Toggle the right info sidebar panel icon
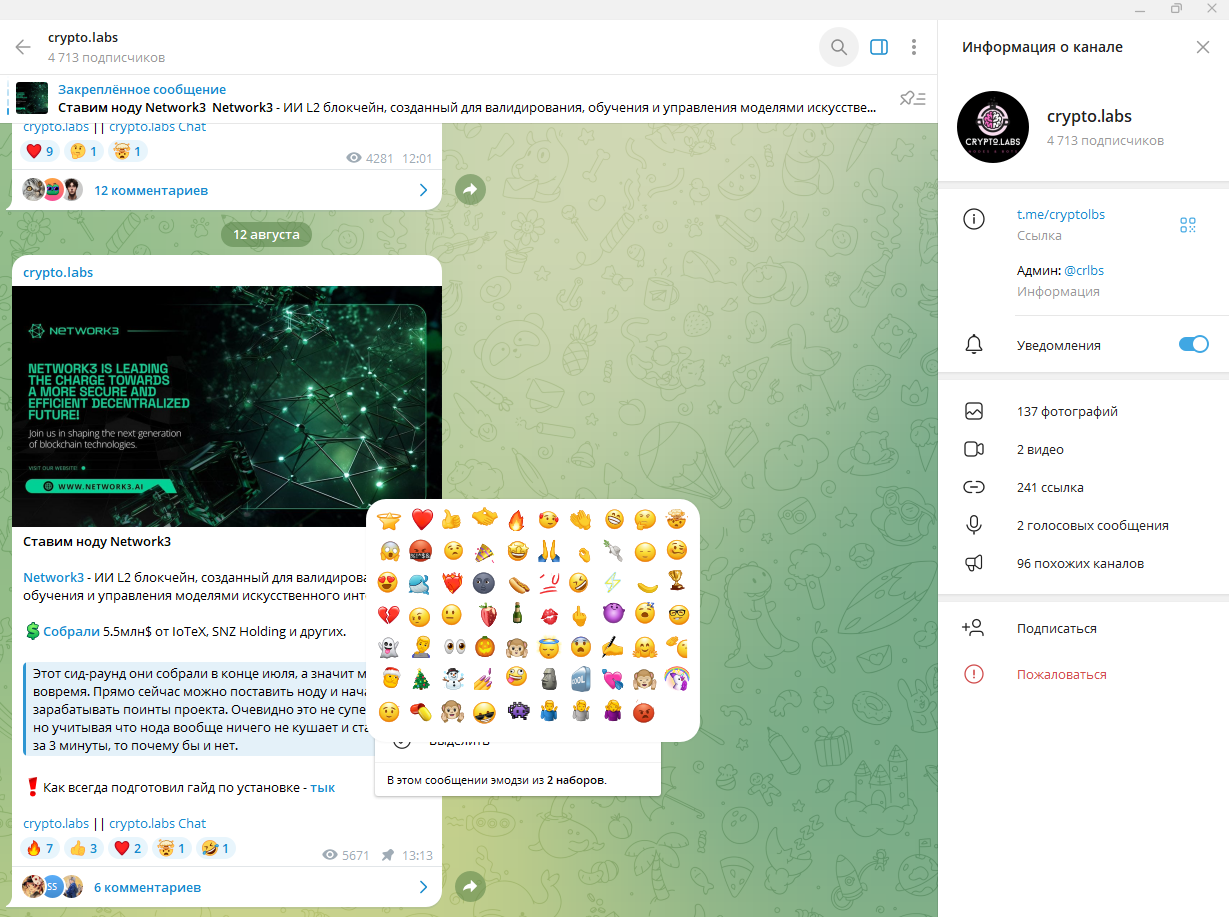The image size is (1229, 917). pos(879,47)
